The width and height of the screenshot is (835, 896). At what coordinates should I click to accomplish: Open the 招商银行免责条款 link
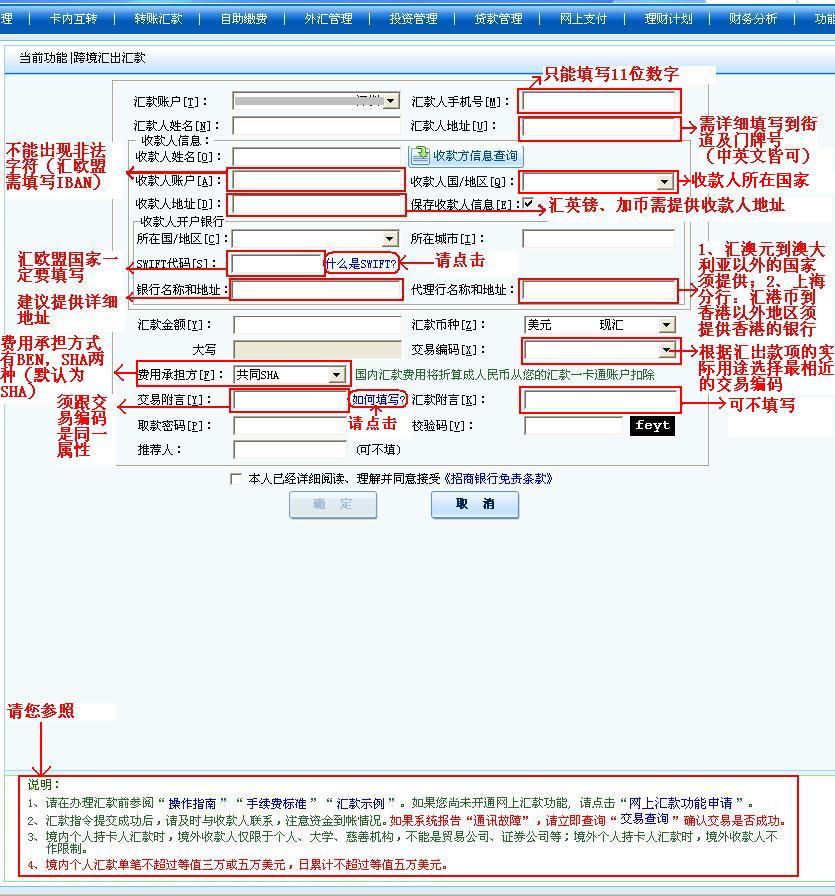coord(498,479)
